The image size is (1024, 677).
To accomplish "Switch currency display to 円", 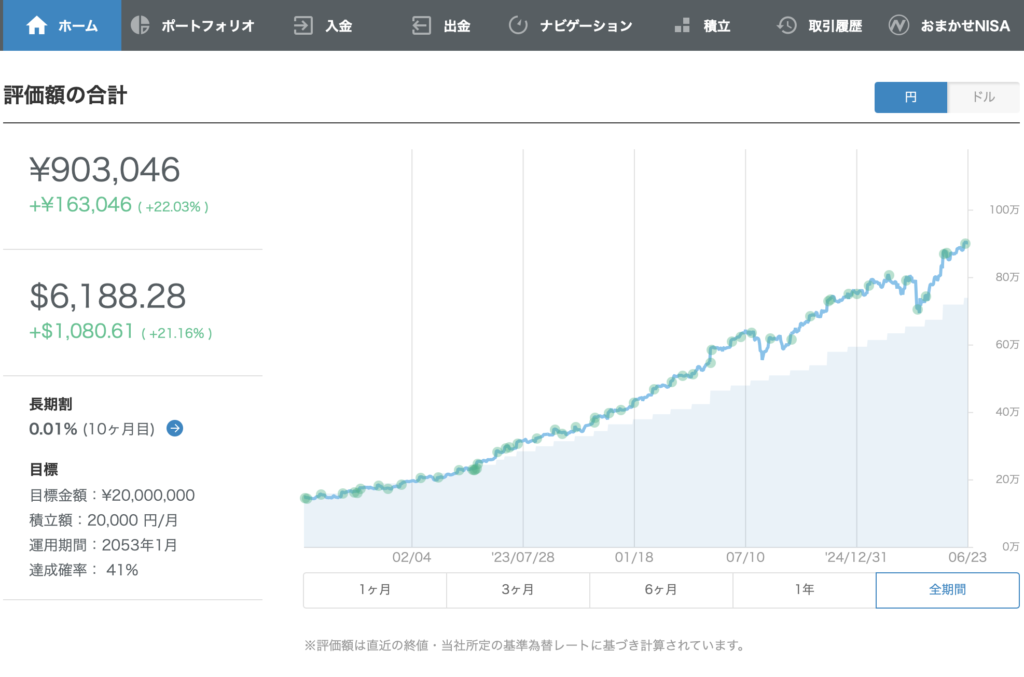I will (910, 97).
